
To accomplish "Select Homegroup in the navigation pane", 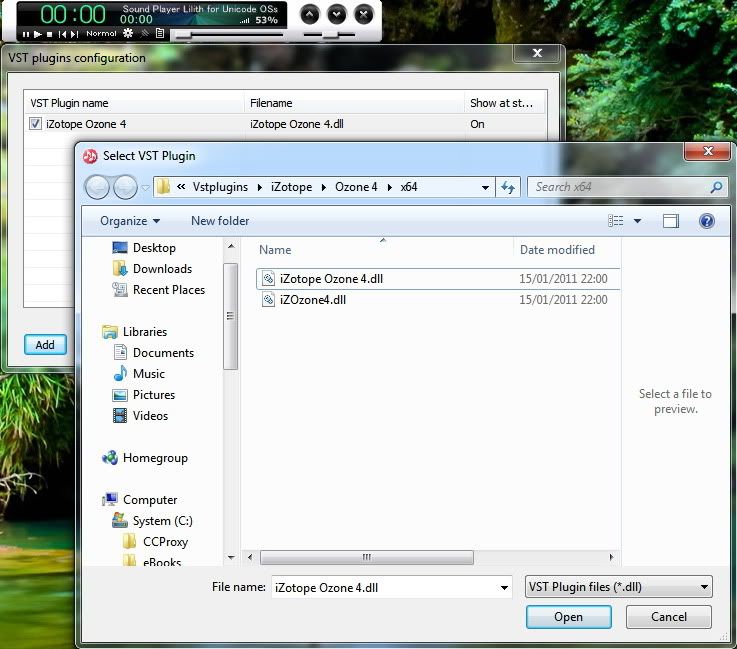I will (145, 458).
